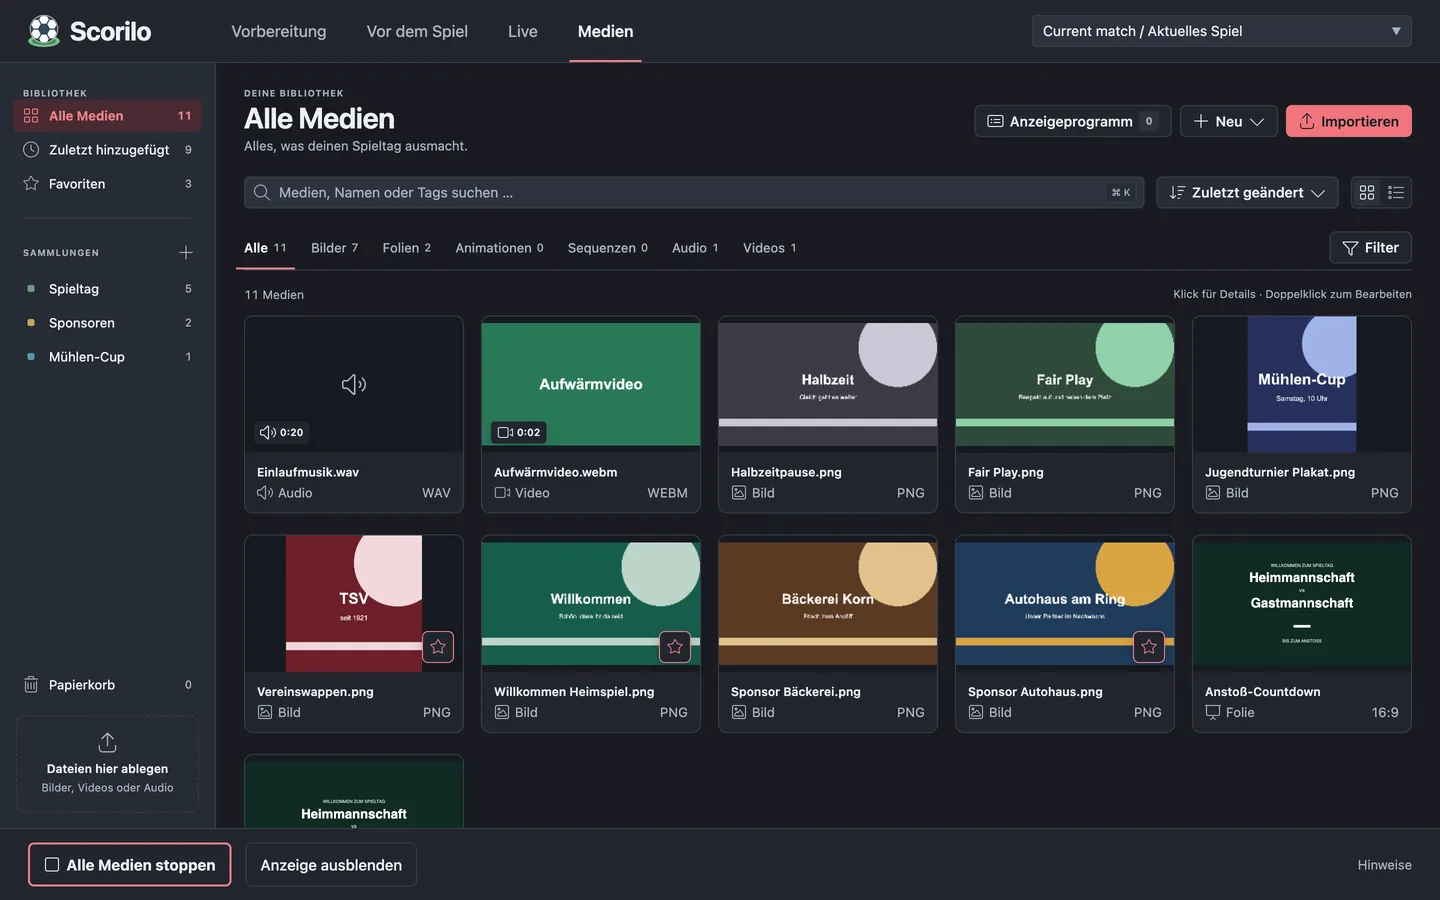Toggle favorite star on Sponsor Autohaus.png

pos(1149,647)
